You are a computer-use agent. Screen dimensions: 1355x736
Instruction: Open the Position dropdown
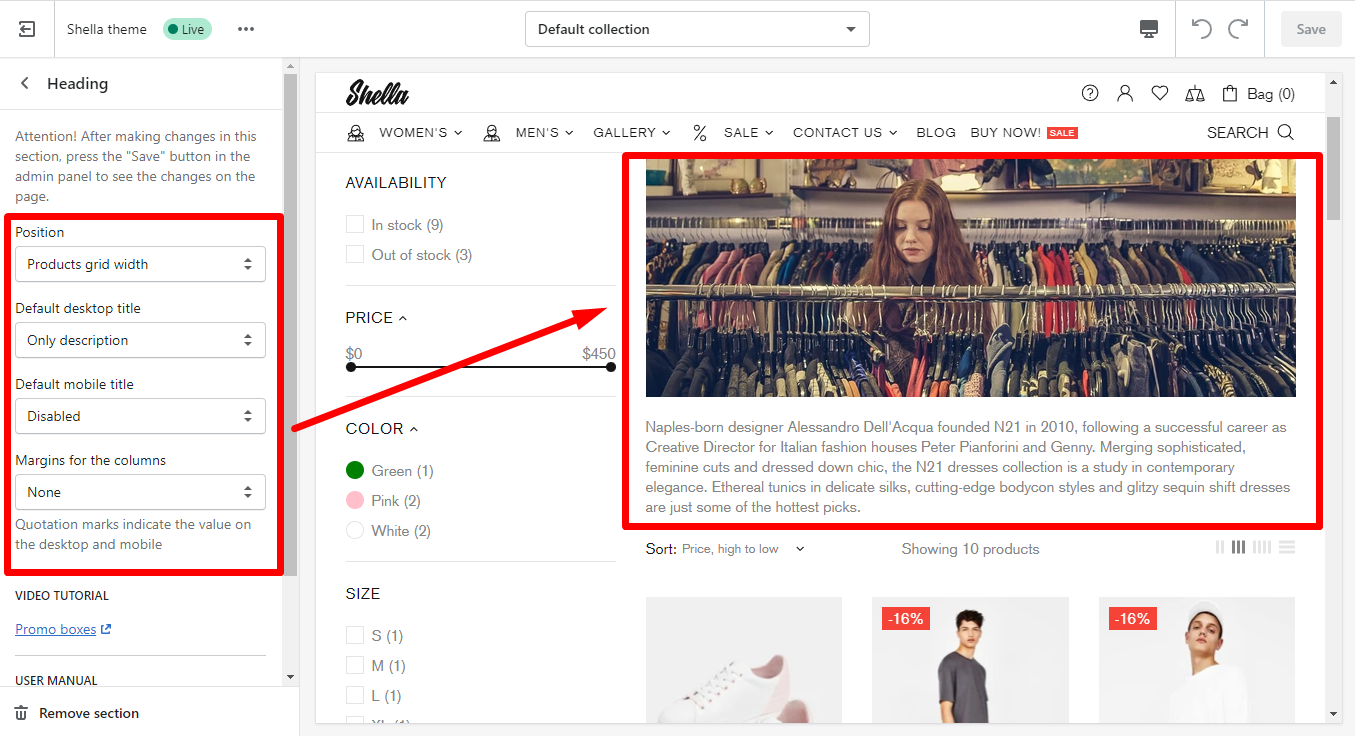pyautogui.click(x=140, y=264)
